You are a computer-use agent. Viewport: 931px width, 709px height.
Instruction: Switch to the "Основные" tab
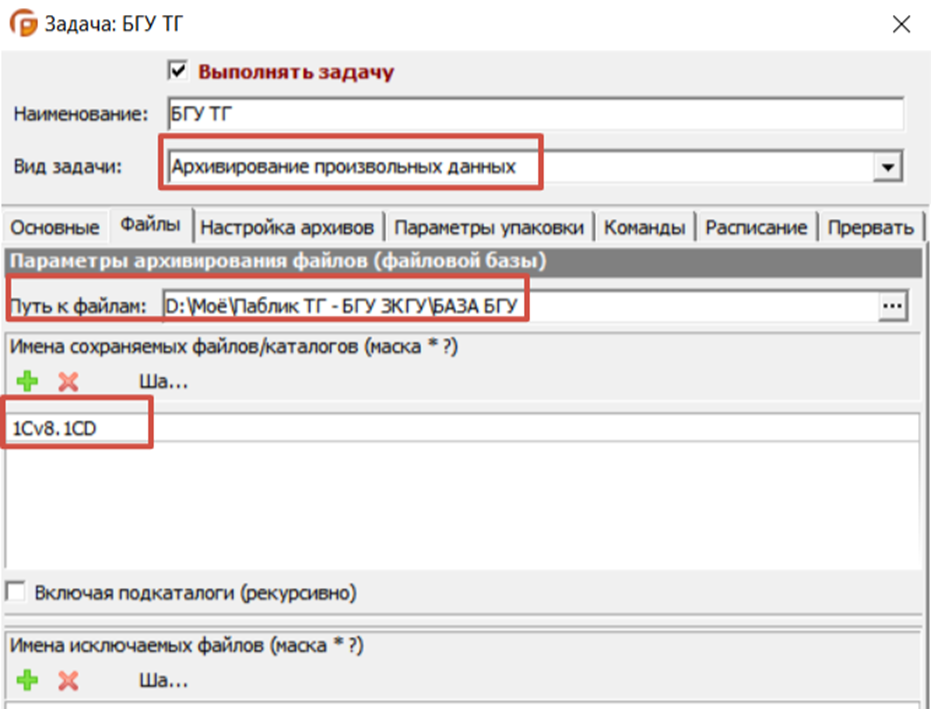point(55,227)
